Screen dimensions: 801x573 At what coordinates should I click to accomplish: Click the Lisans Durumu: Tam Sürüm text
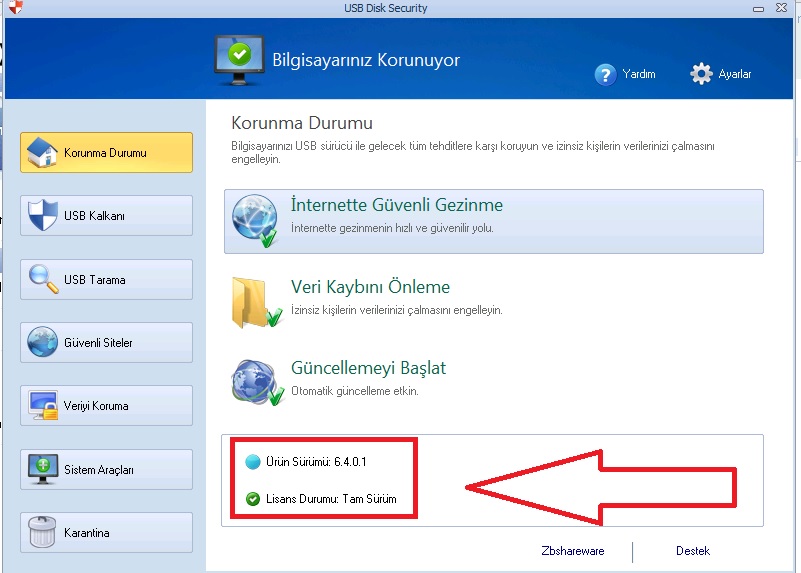point(331,499)
